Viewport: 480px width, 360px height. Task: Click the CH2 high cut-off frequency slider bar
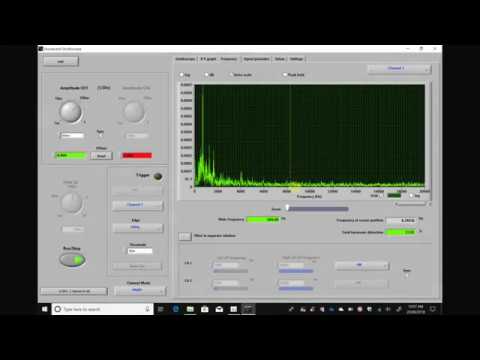point(296,289)
